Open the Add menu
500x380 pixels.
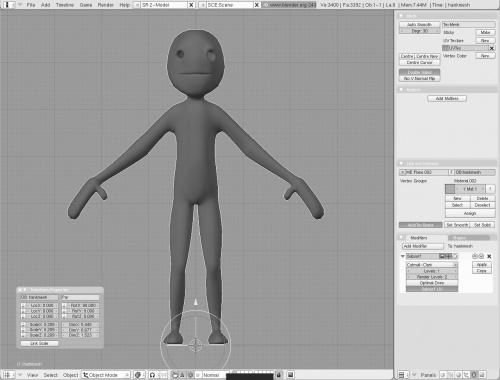[x=45, y=5]
